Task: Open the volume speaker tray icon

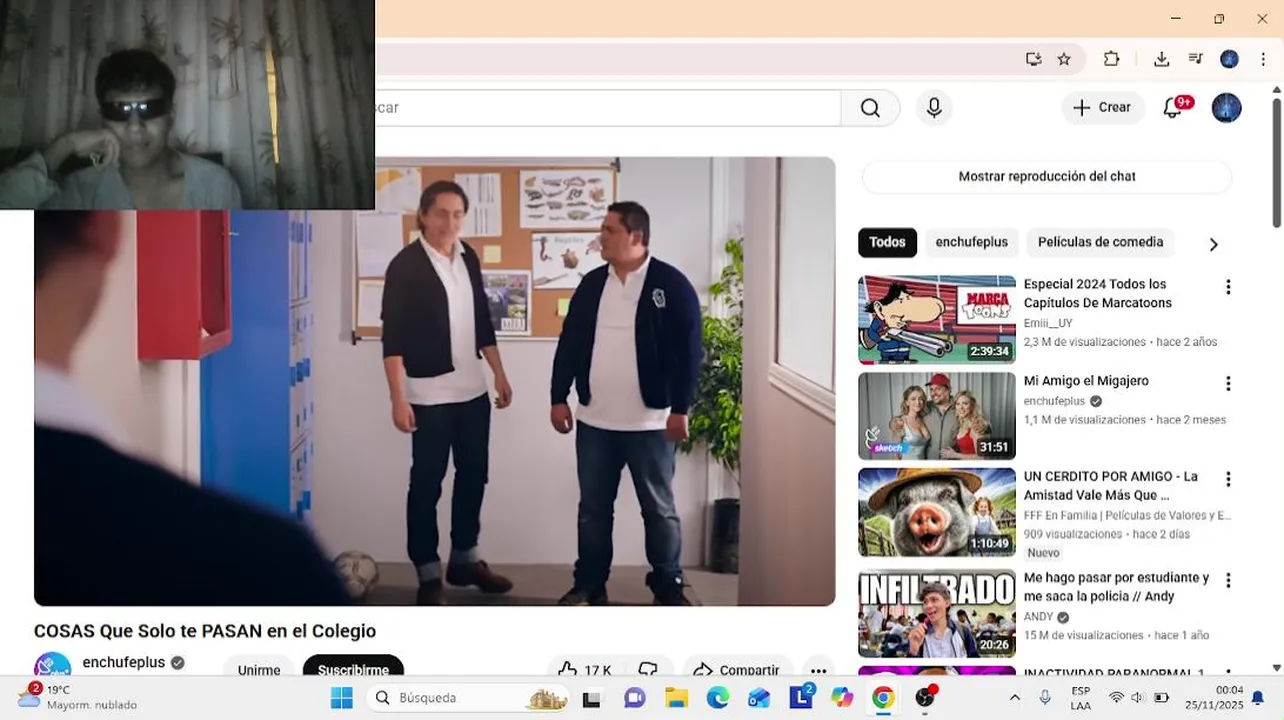Action: pos(1138,698)
